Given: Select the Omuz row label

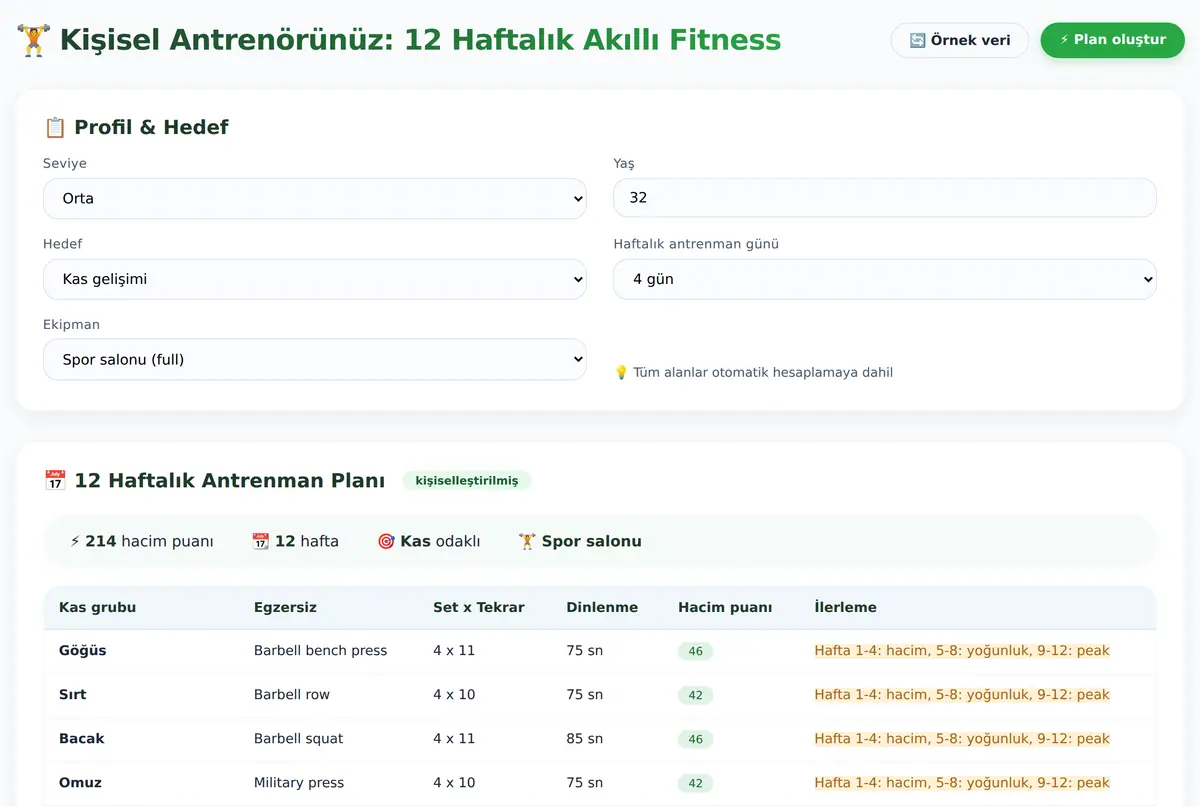Looking at the screenshot, I should 80,782.
